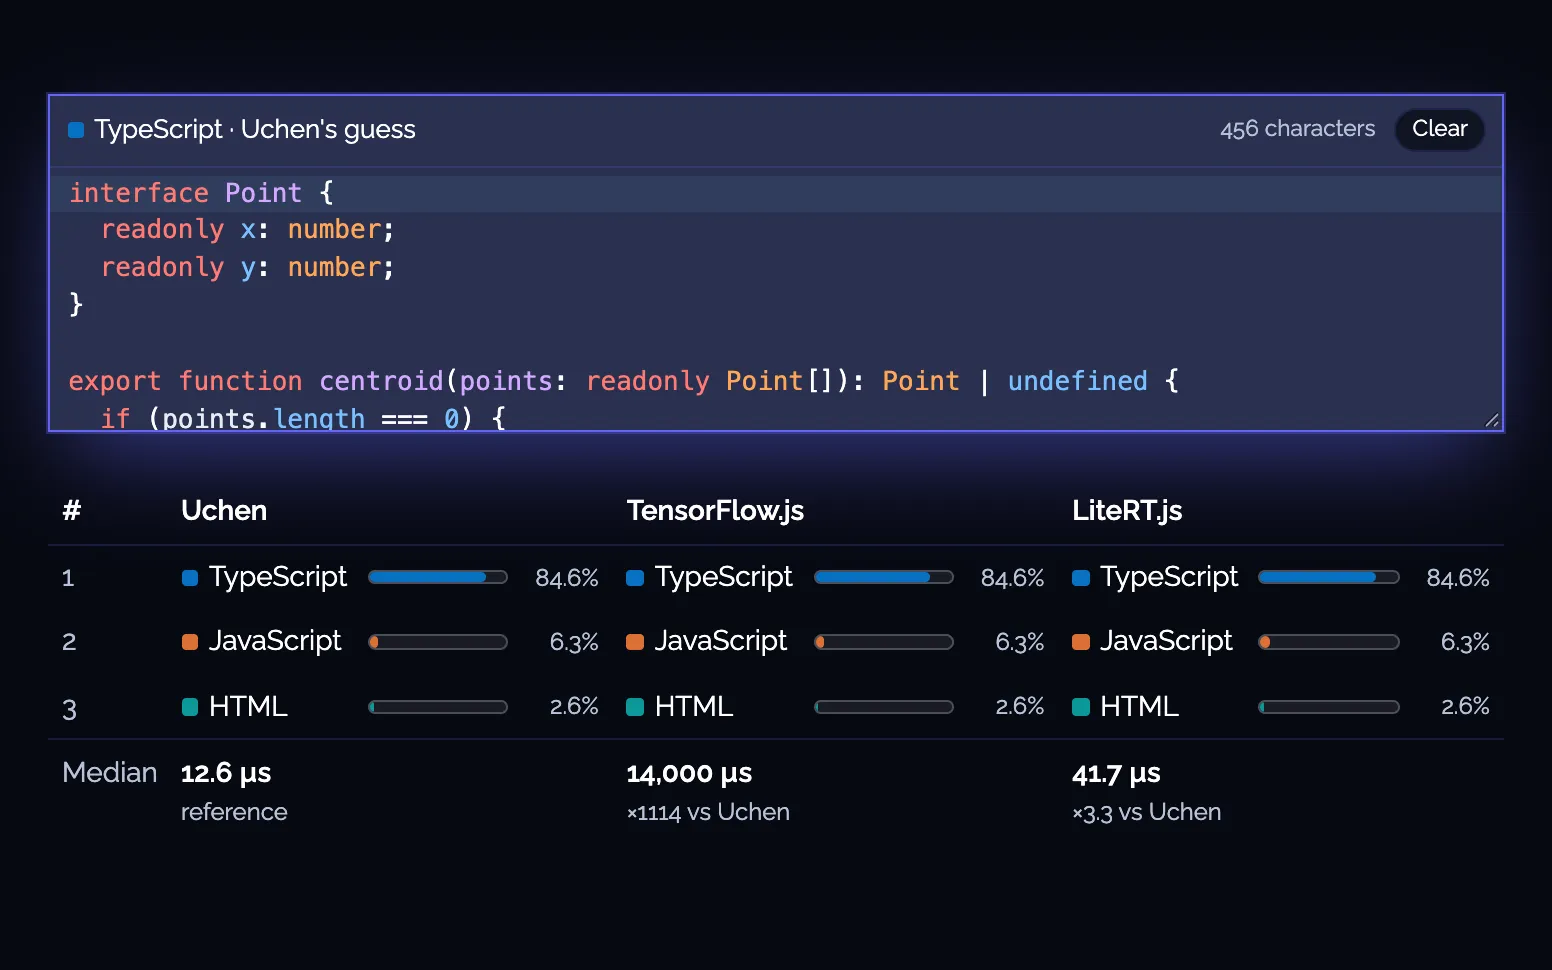Screen dimensions: 1552x970
Task: Click the Uchen column header
Action: [224, 511]
